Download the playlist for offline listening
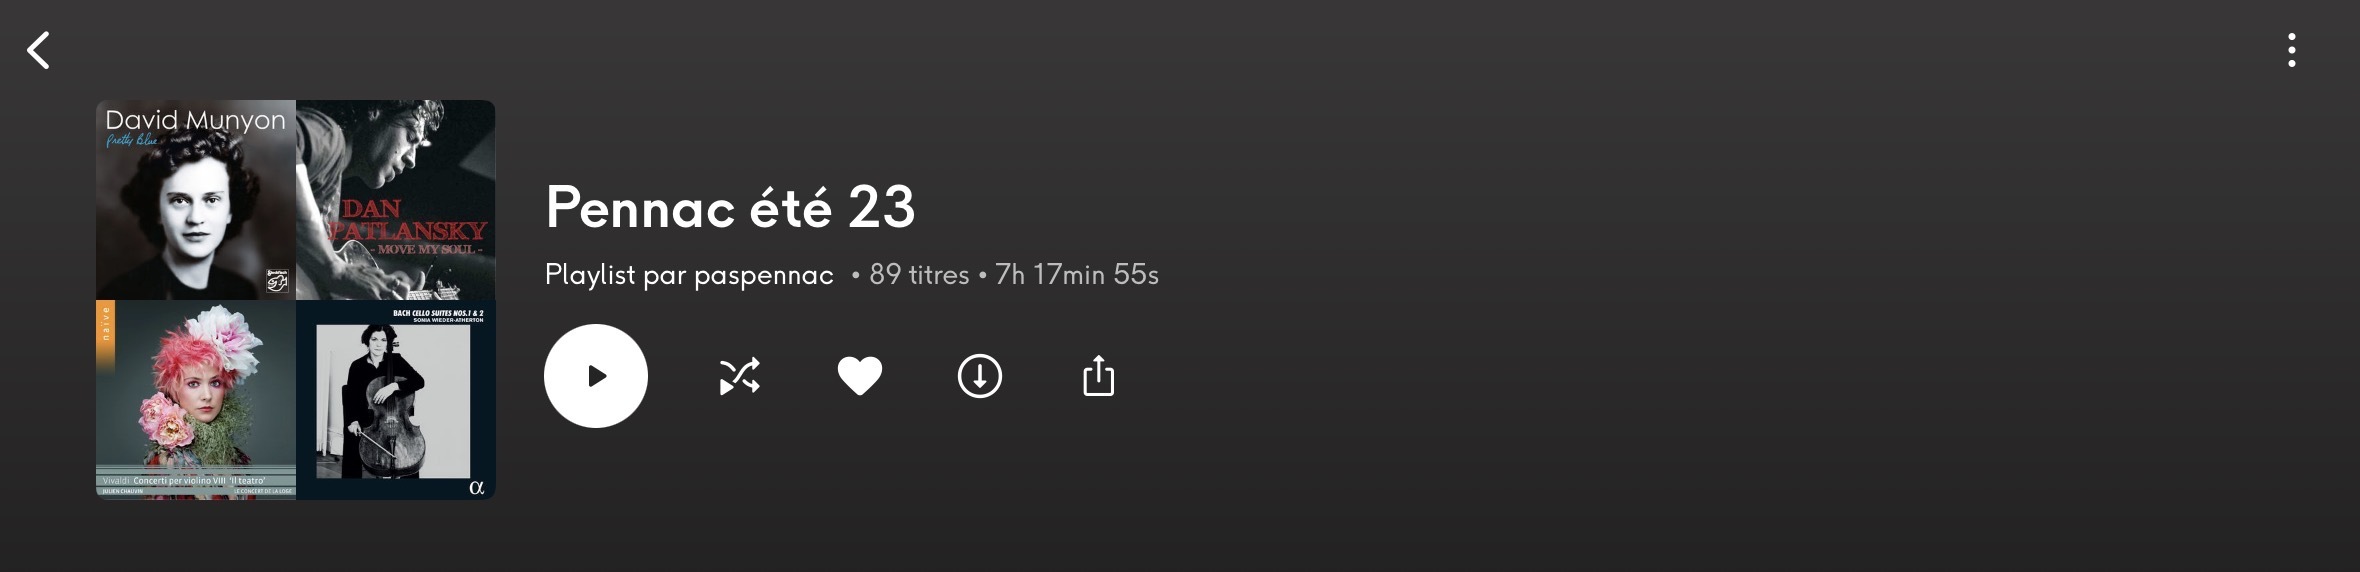 pyautogui.click(x=979, y=376)
